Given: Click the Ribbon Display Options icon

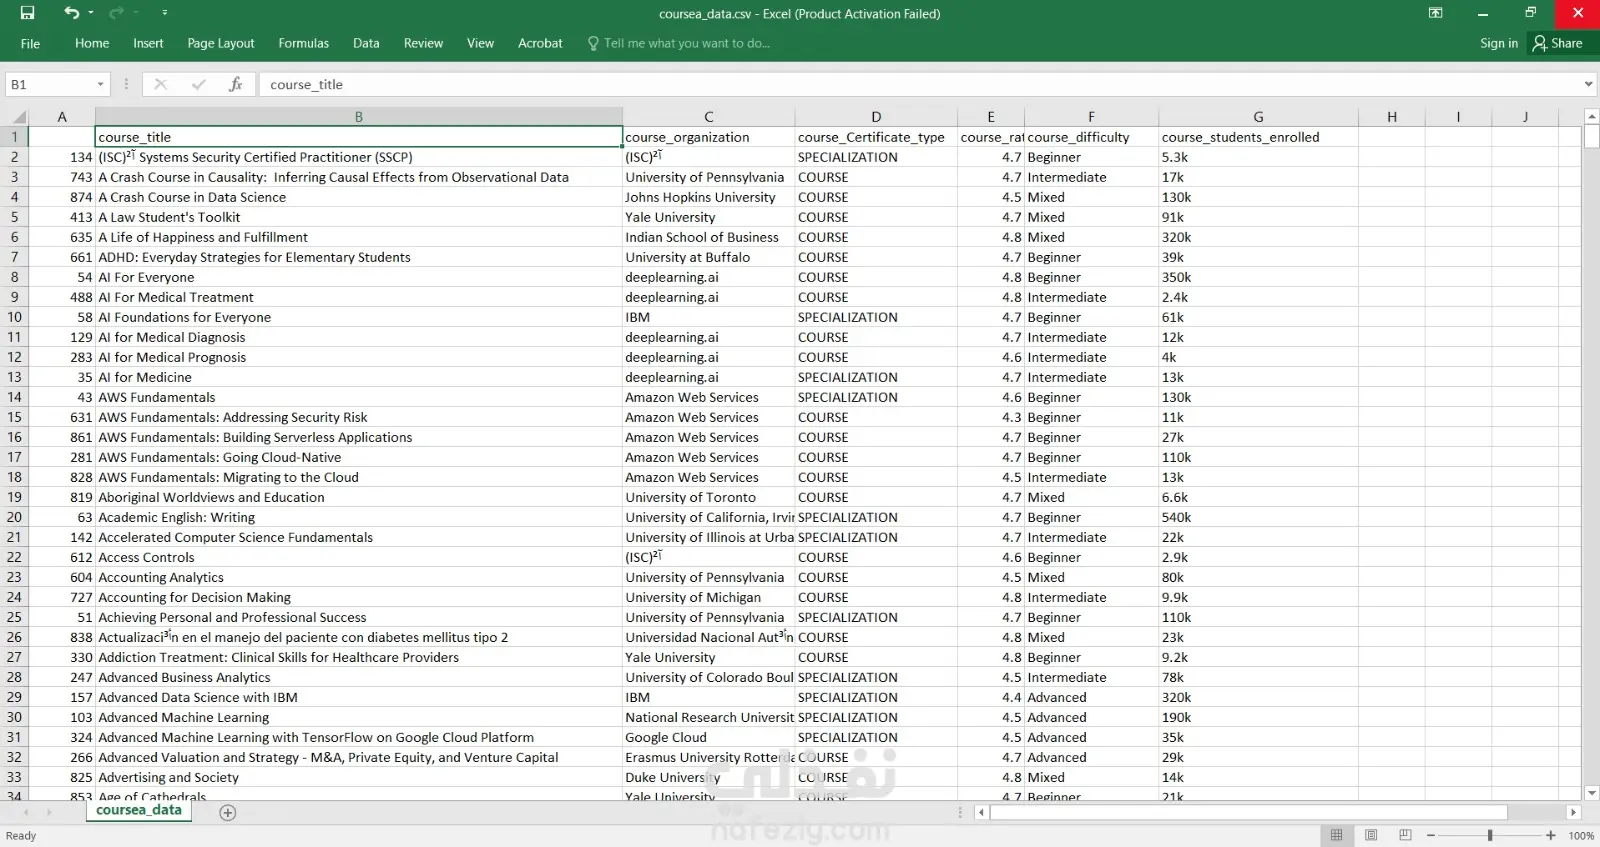Looking at the screenshot, I should 1435,13.
